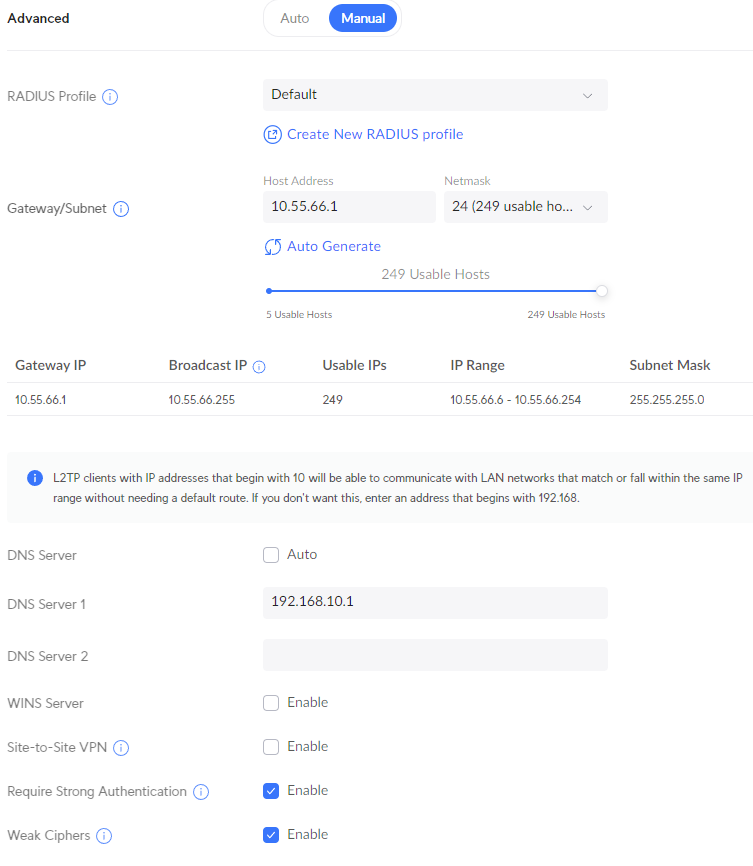Uncheck Weak Ciphers Enable checkbox

pyautogui.click(x=271, y=835)
